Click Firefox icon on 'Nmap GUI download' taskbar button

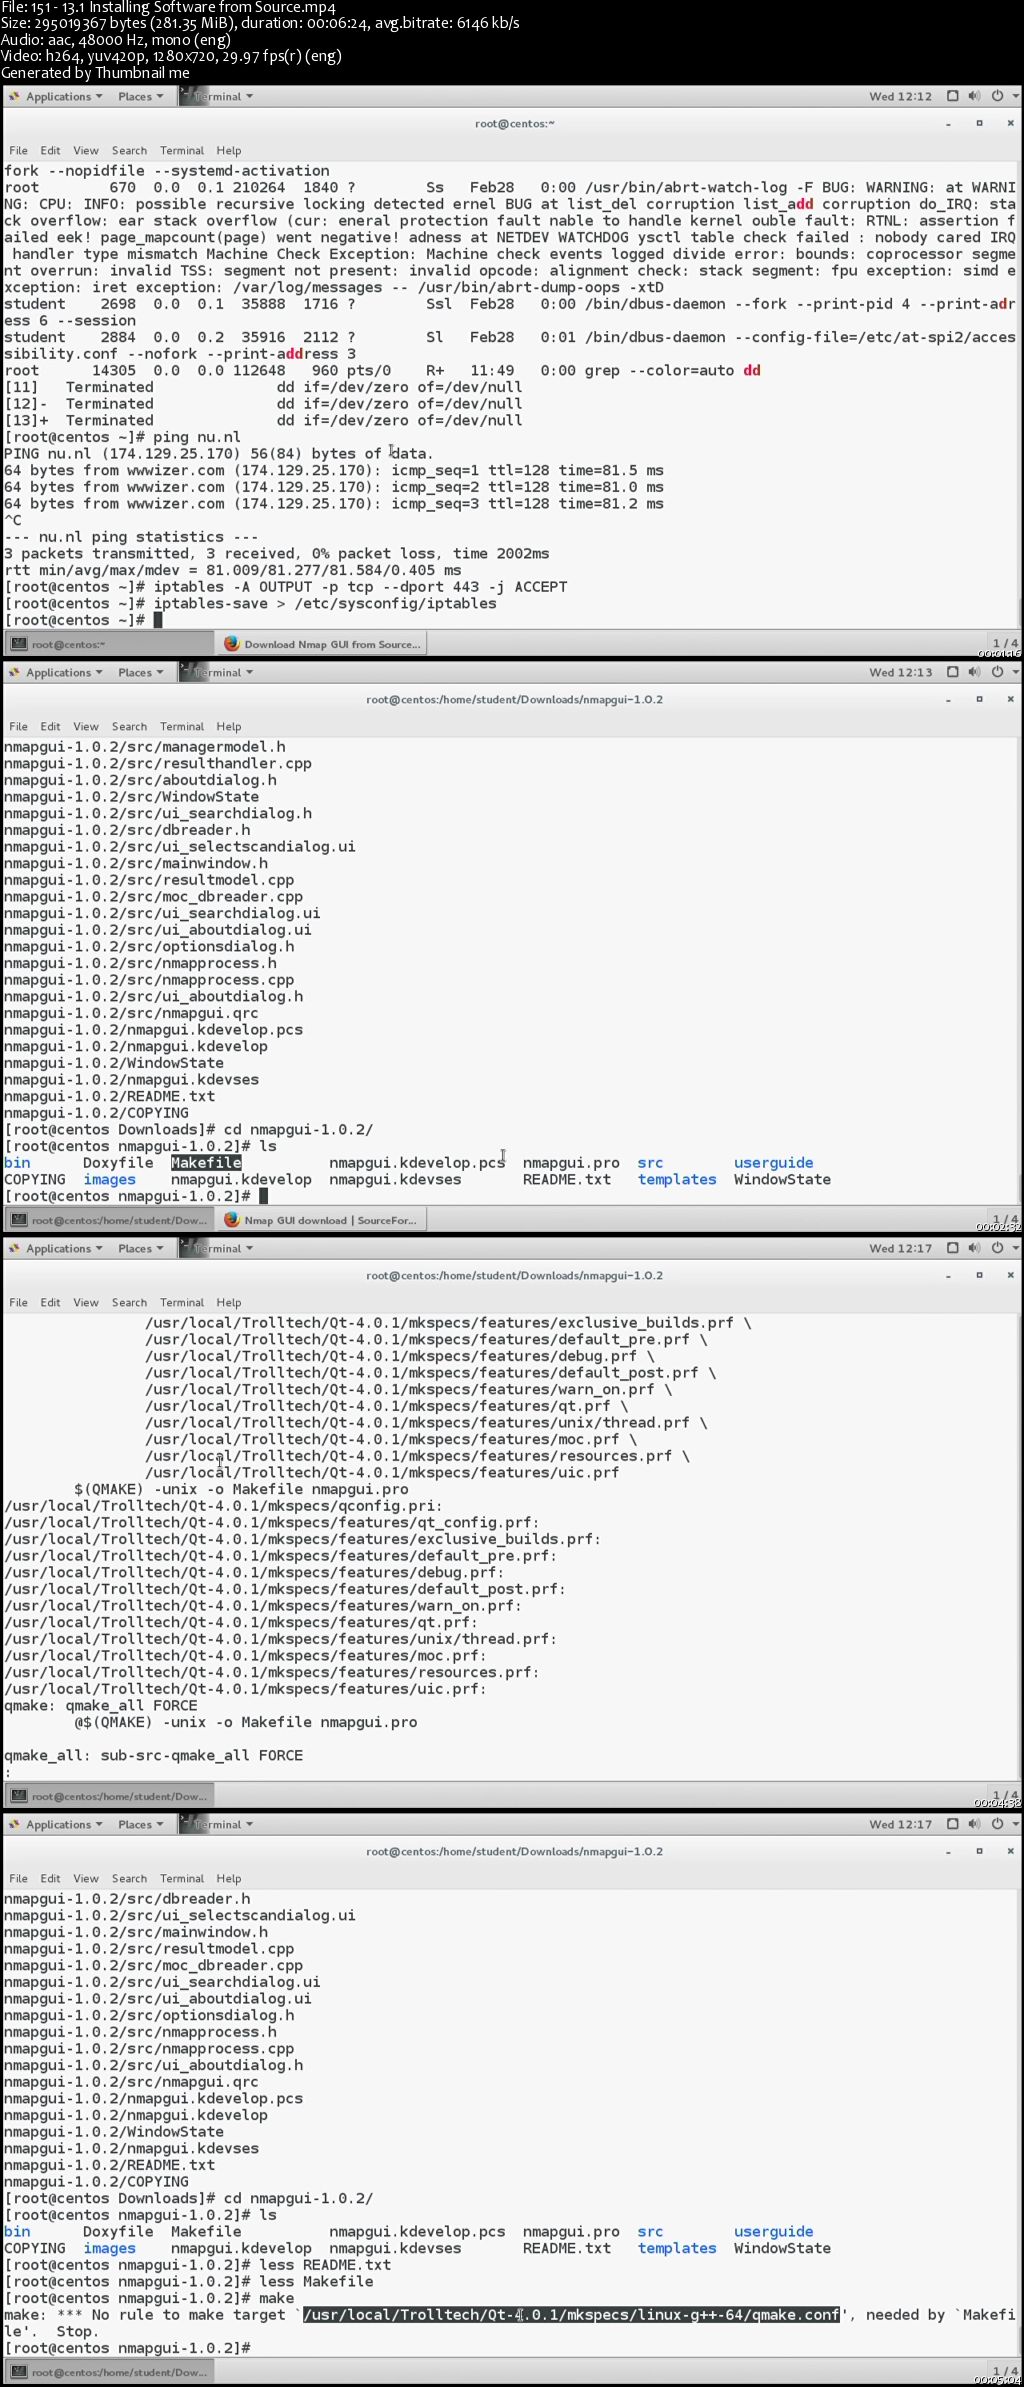pos(233,1220)
